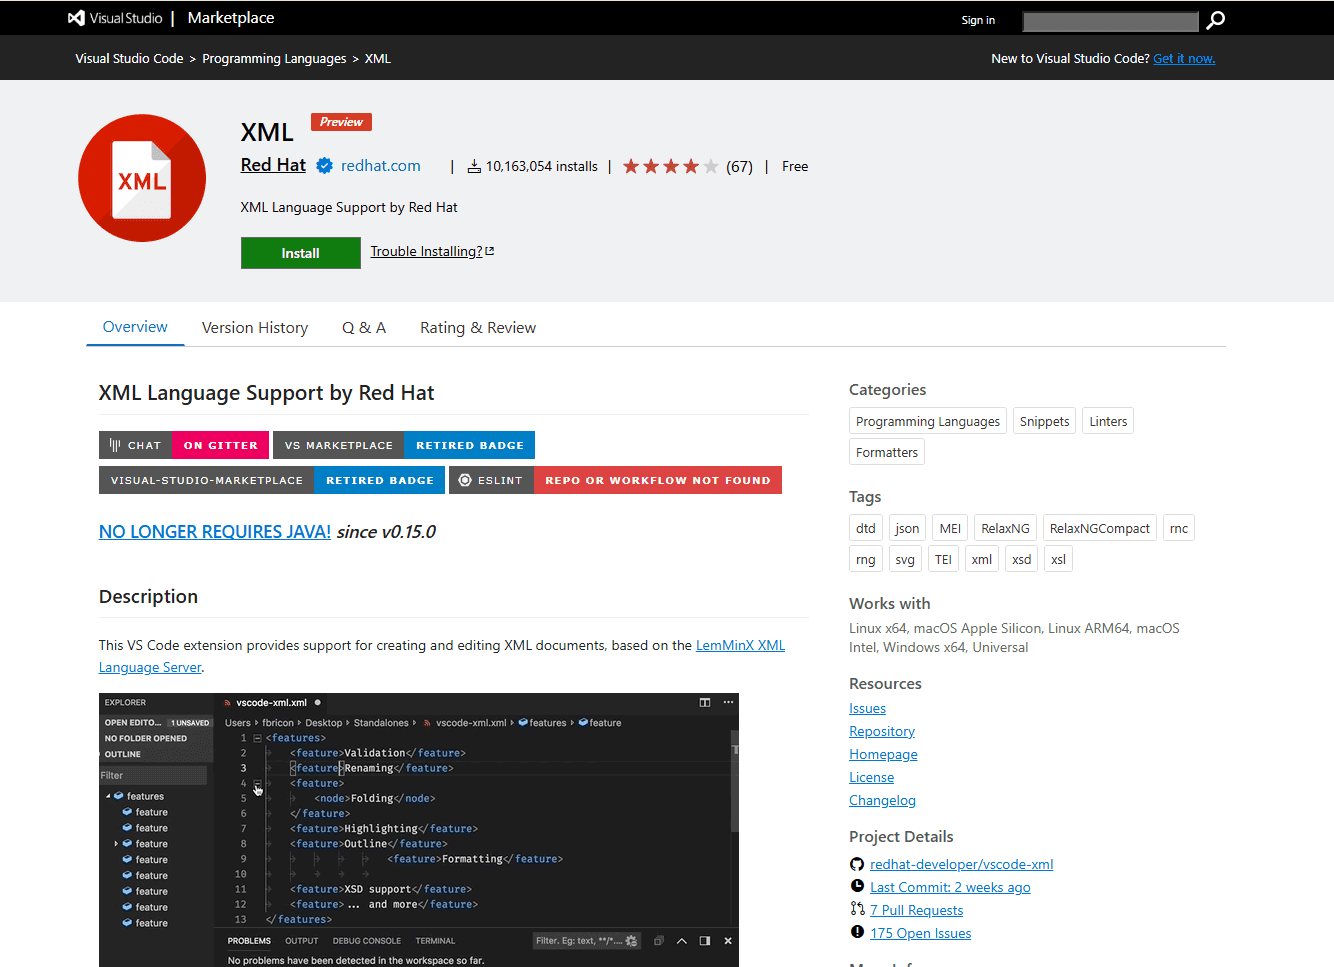Click the pull request icon
The height and width of the screenshot is (967, 1334).
pos(857,909)
